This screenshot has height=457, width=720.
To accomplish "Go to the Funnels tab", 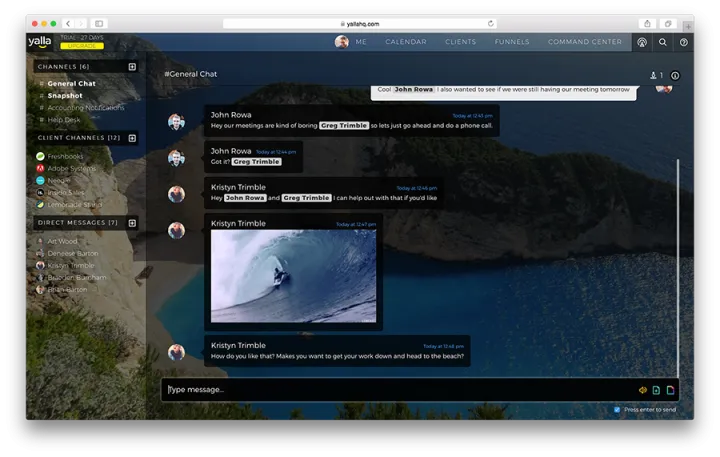I will coord(512,42).
